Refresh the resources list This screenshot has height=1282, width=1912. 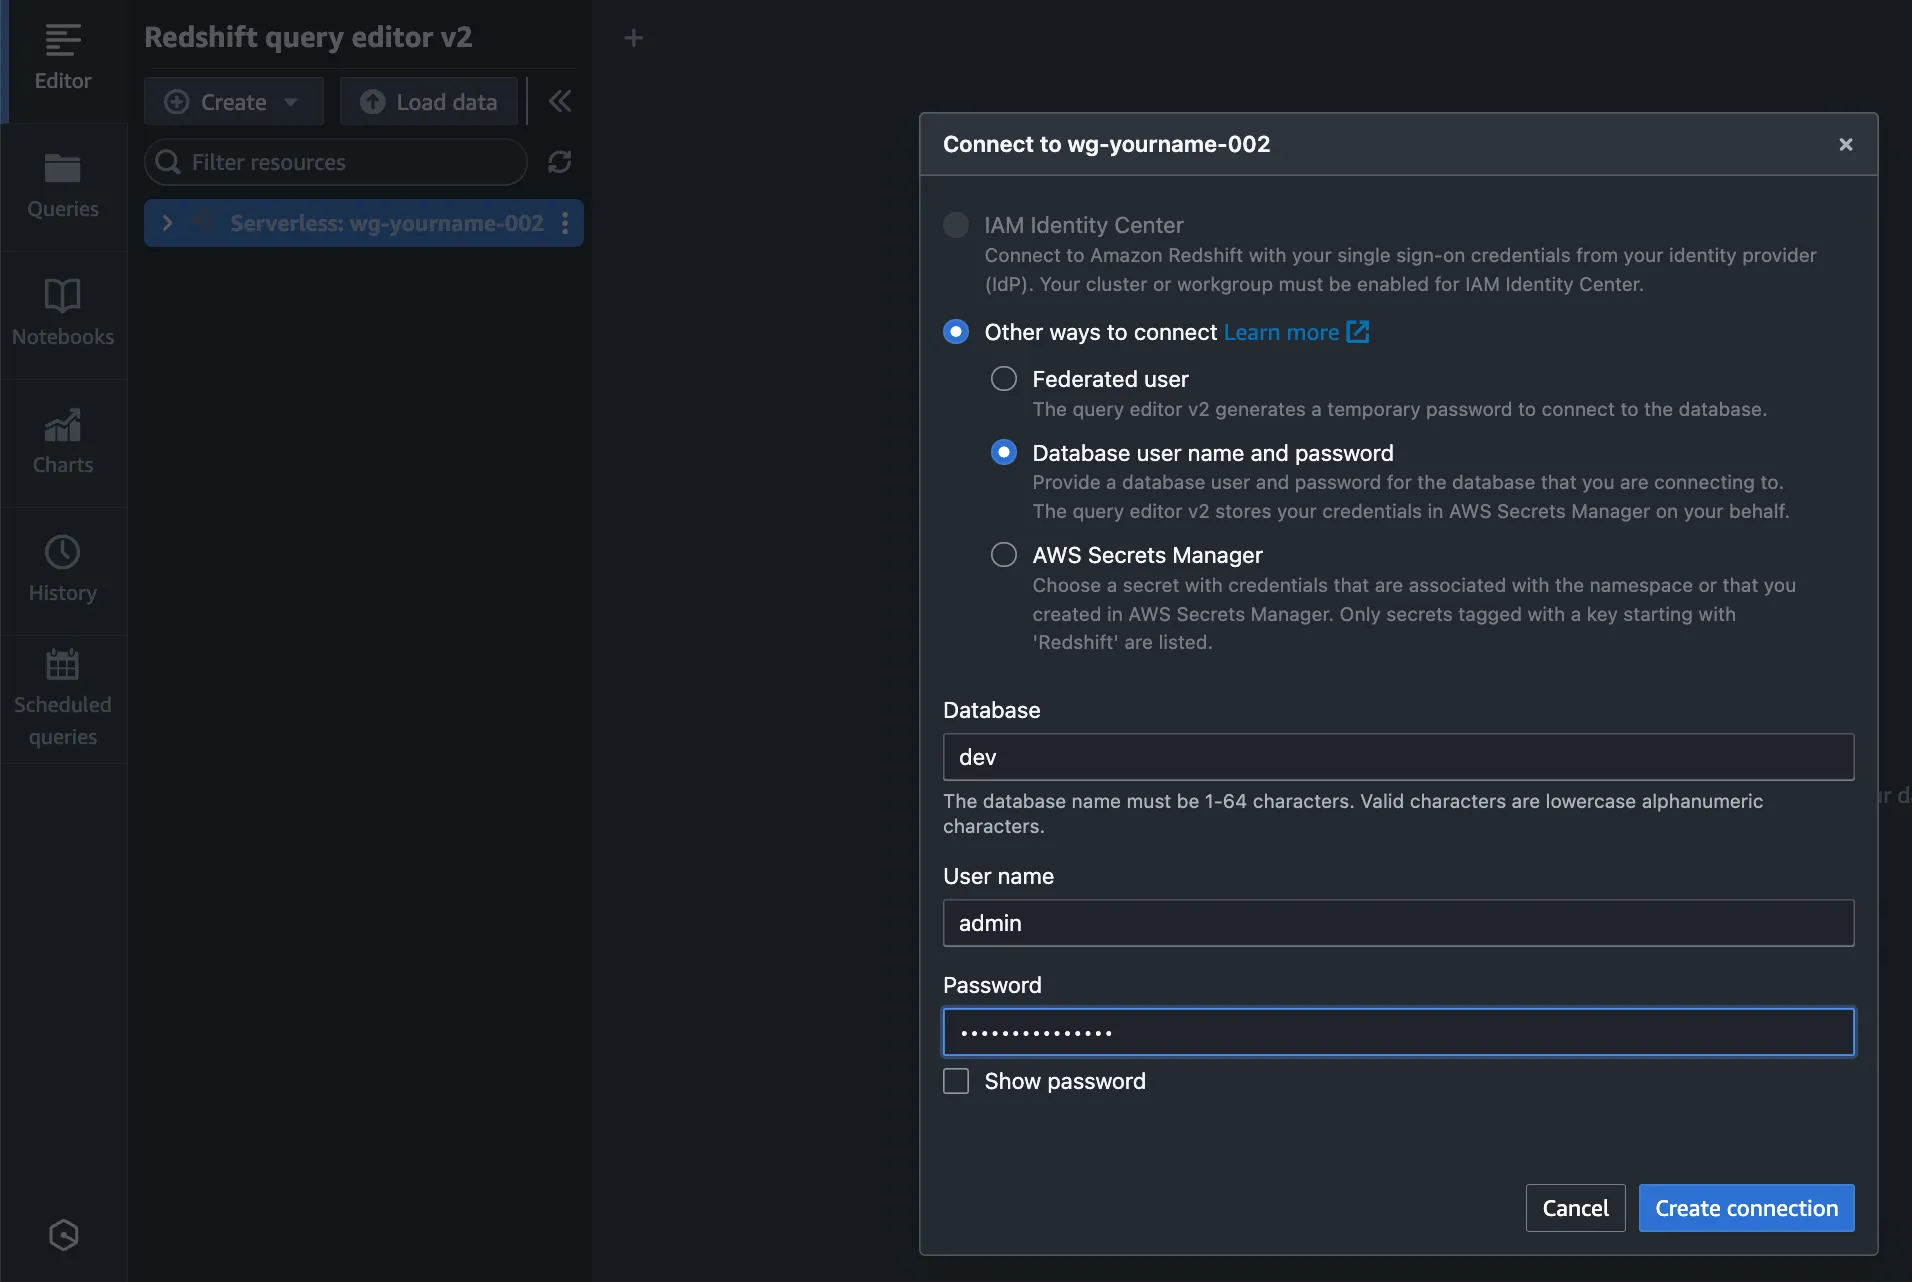(x=559, y=162)
